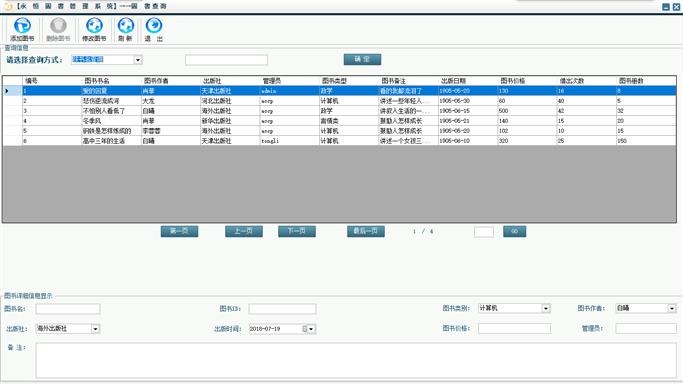Click the 下一页 next-page button
Image resolution: width=683 pixels, height=384 pixels.
(x=297, y=231)
